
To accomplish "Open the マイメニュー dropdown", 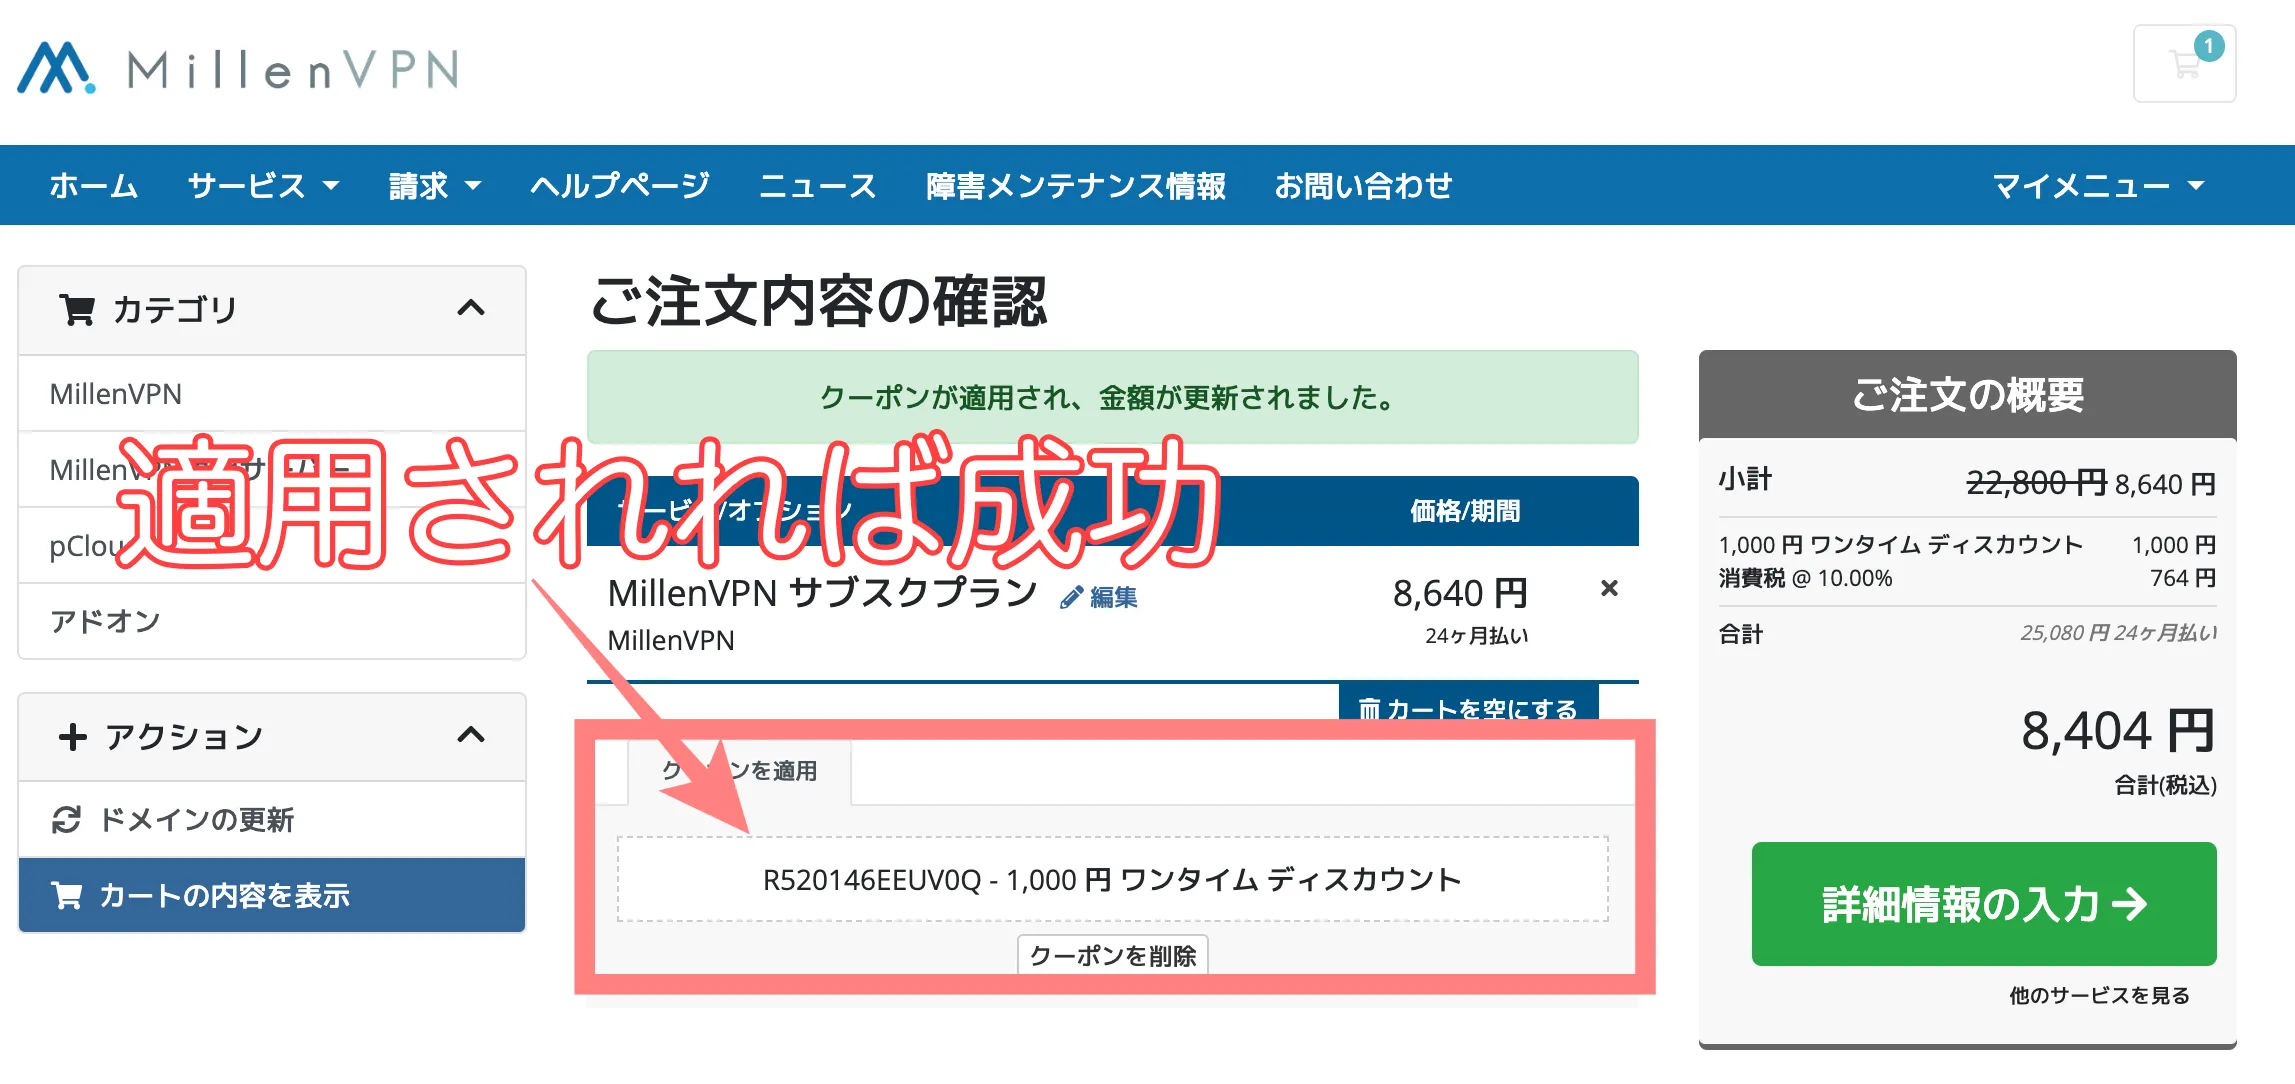I will tap(2091, 185).
